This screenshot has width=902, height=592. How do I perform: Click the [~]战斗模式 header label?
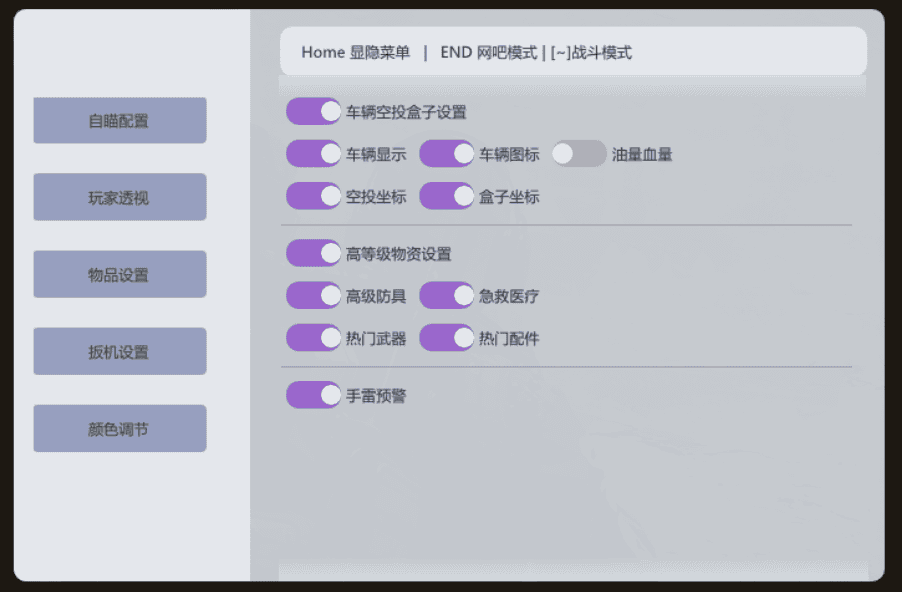point(591,53)
